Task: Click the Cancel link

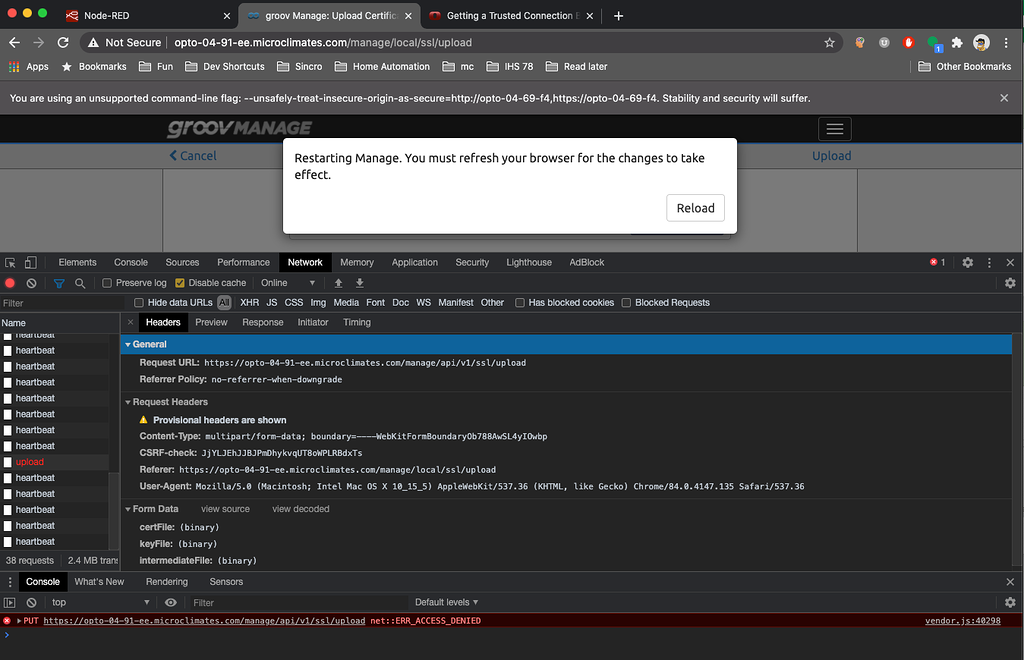Action: (x=193, y=155)
